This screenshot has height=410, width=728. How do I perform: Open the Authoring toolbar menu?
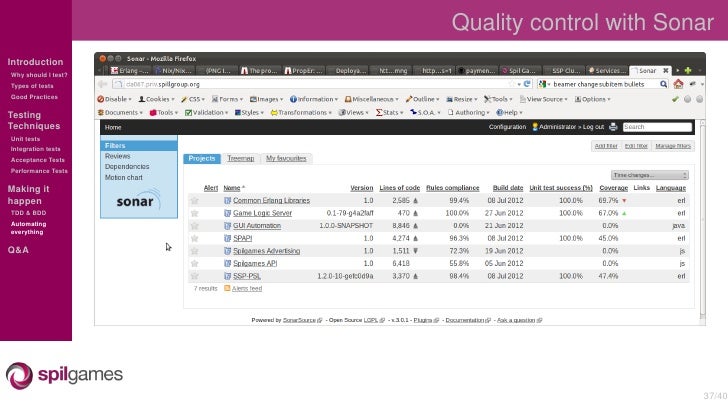coord(468,113)
